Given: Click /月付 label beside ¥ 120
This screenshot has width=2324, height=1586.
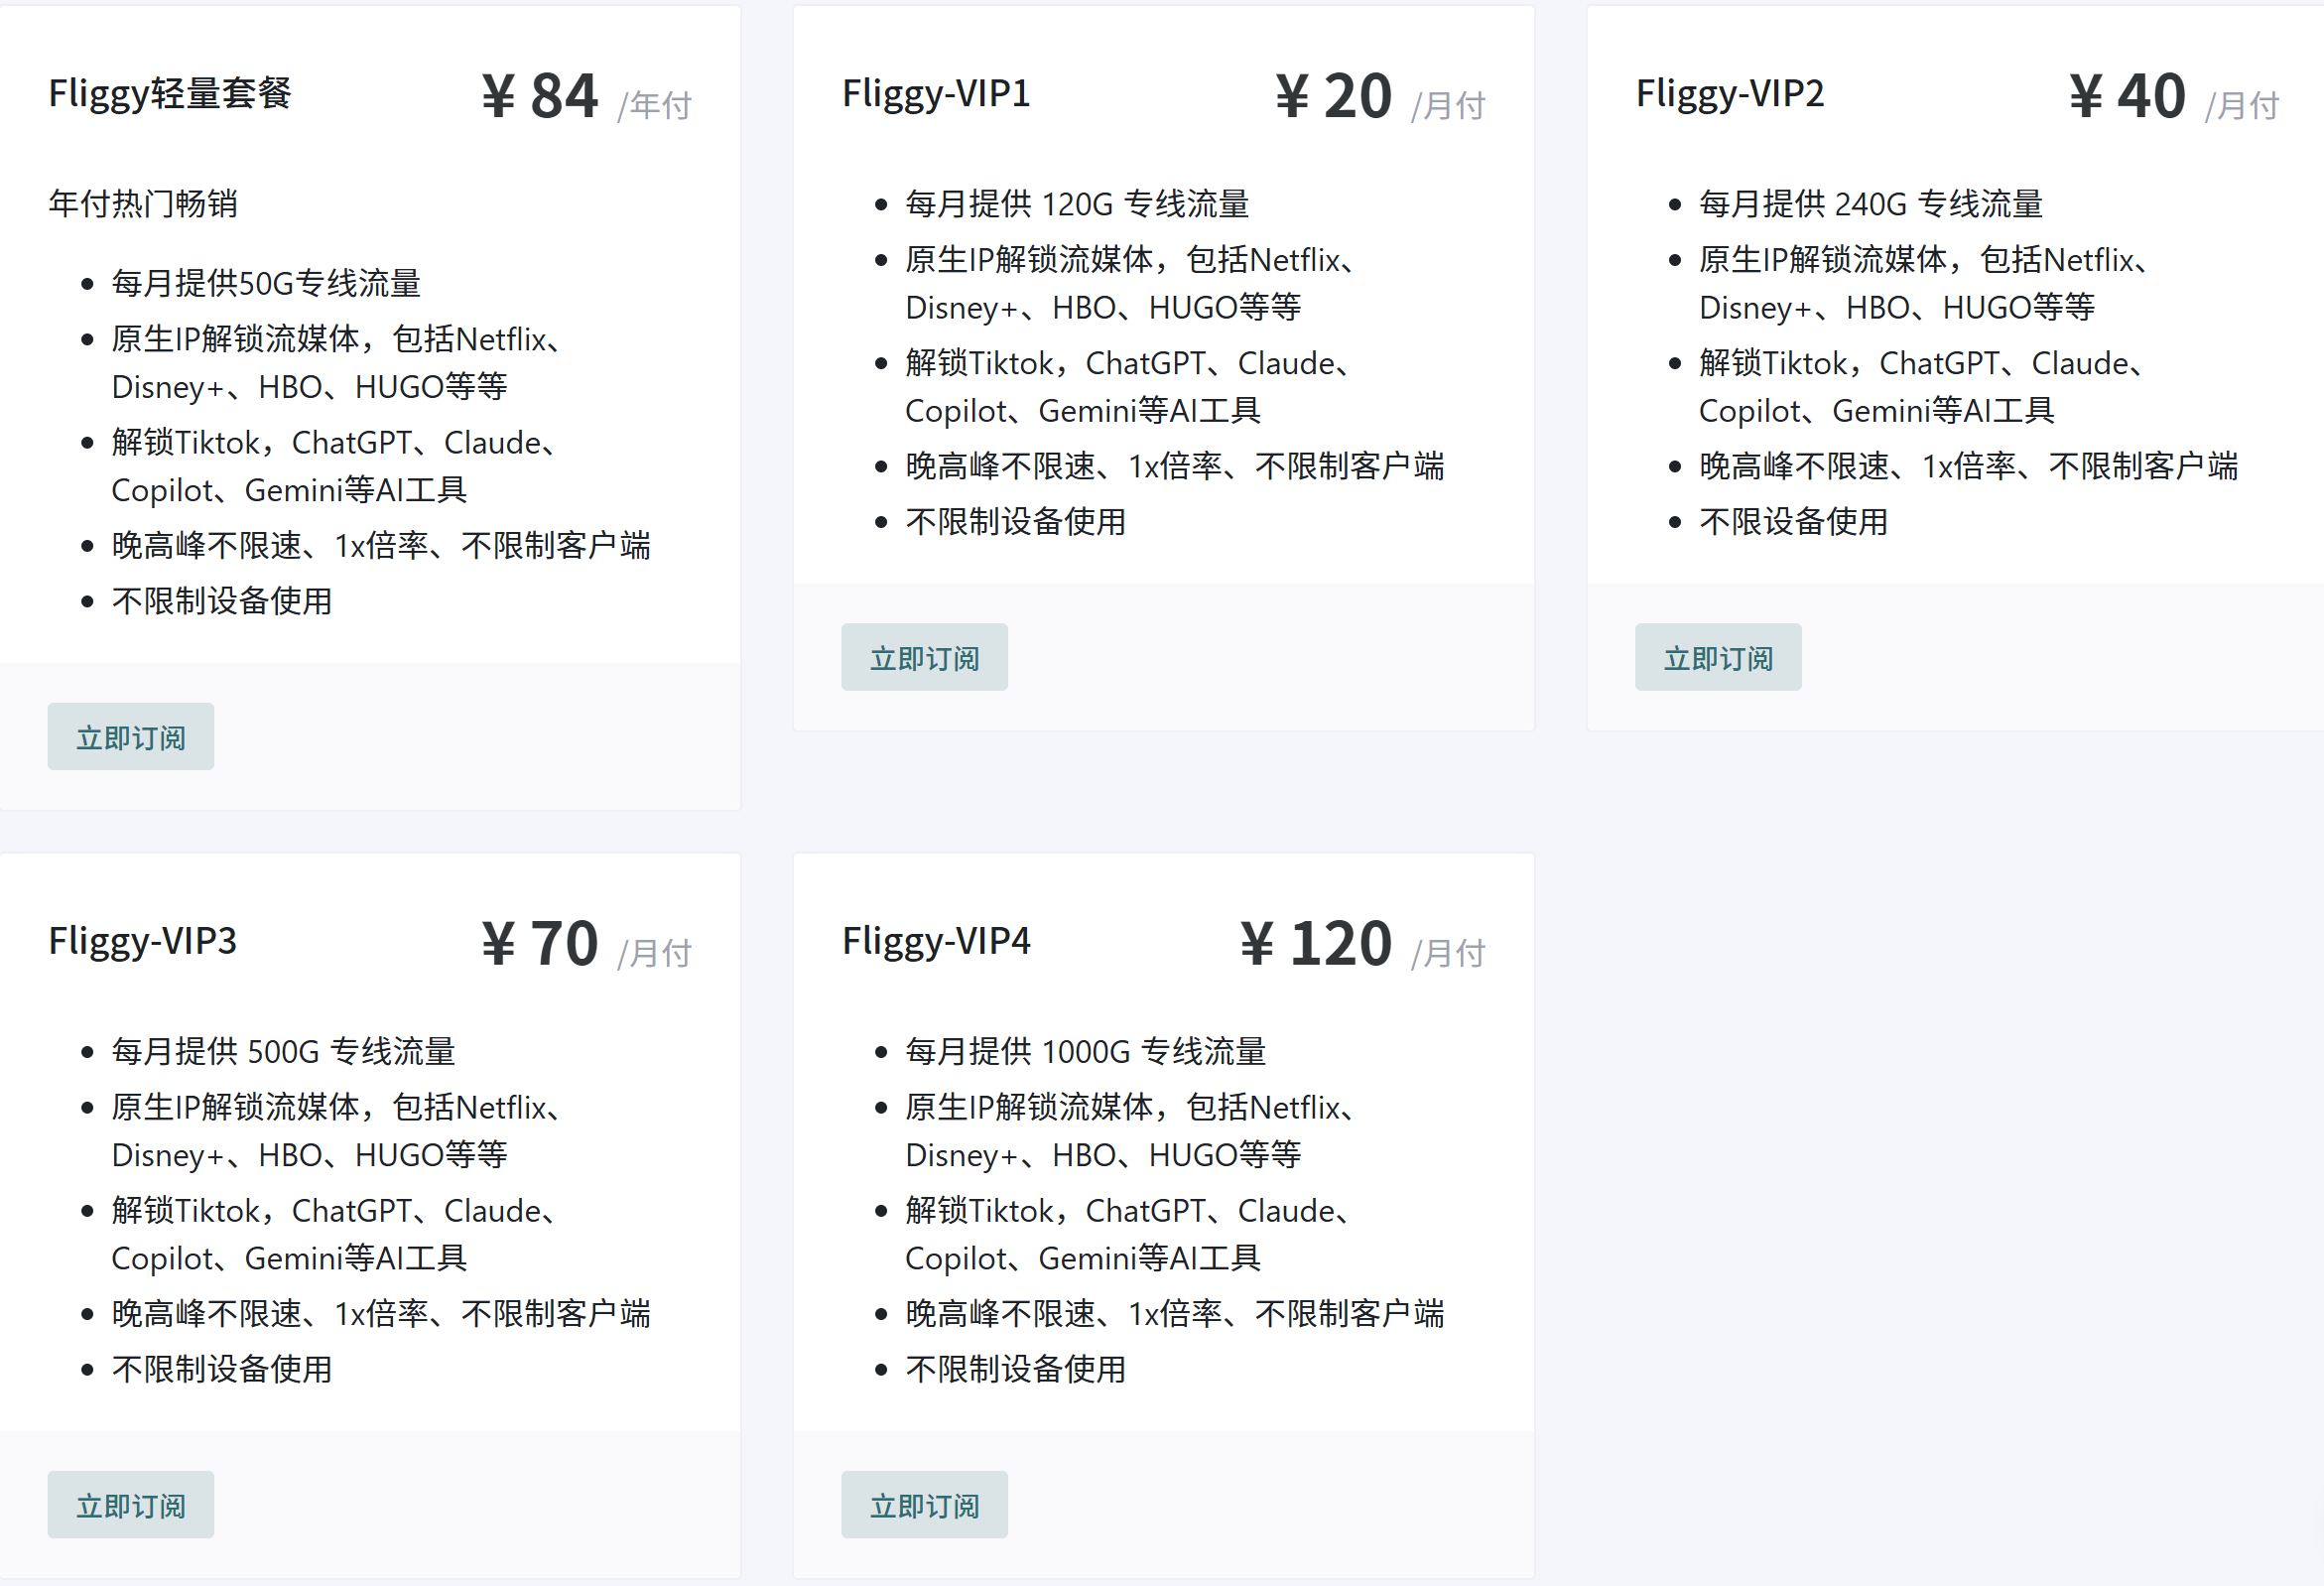Looking at the screenshot, I should 1448,953.
